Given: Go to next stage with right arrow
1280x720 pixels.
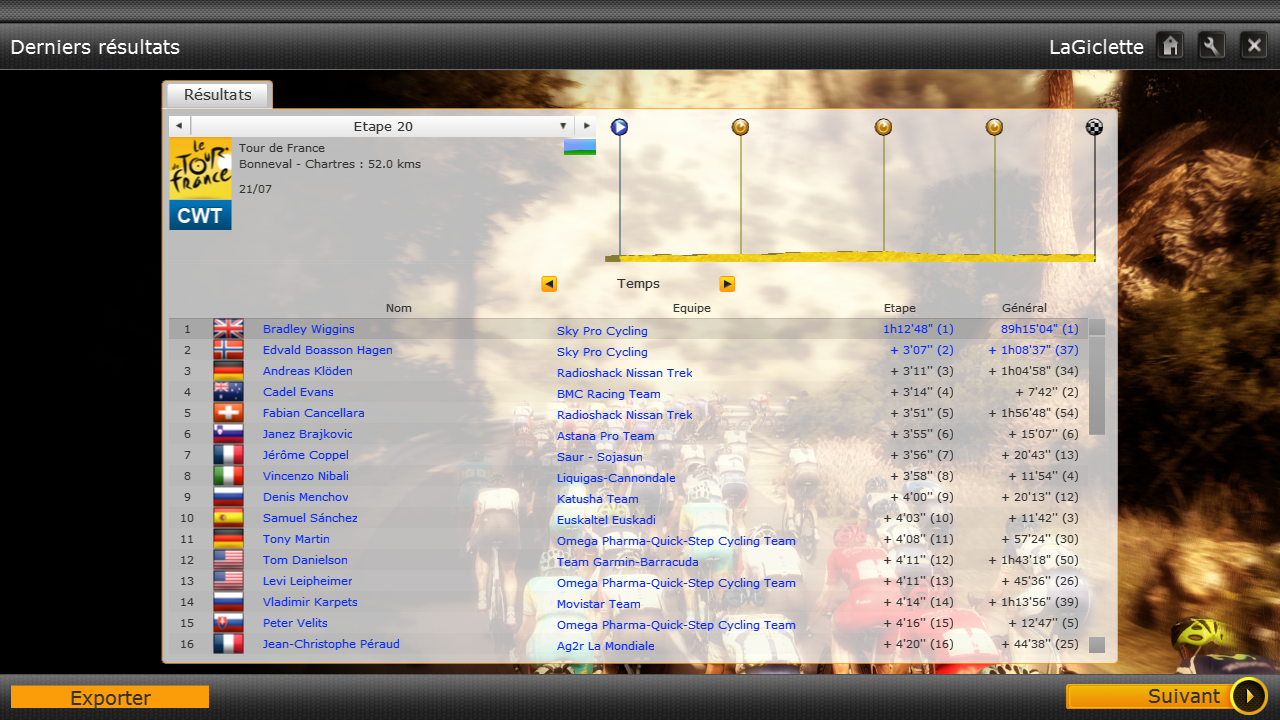Looking at the screenshot, I should pos(586,126).
